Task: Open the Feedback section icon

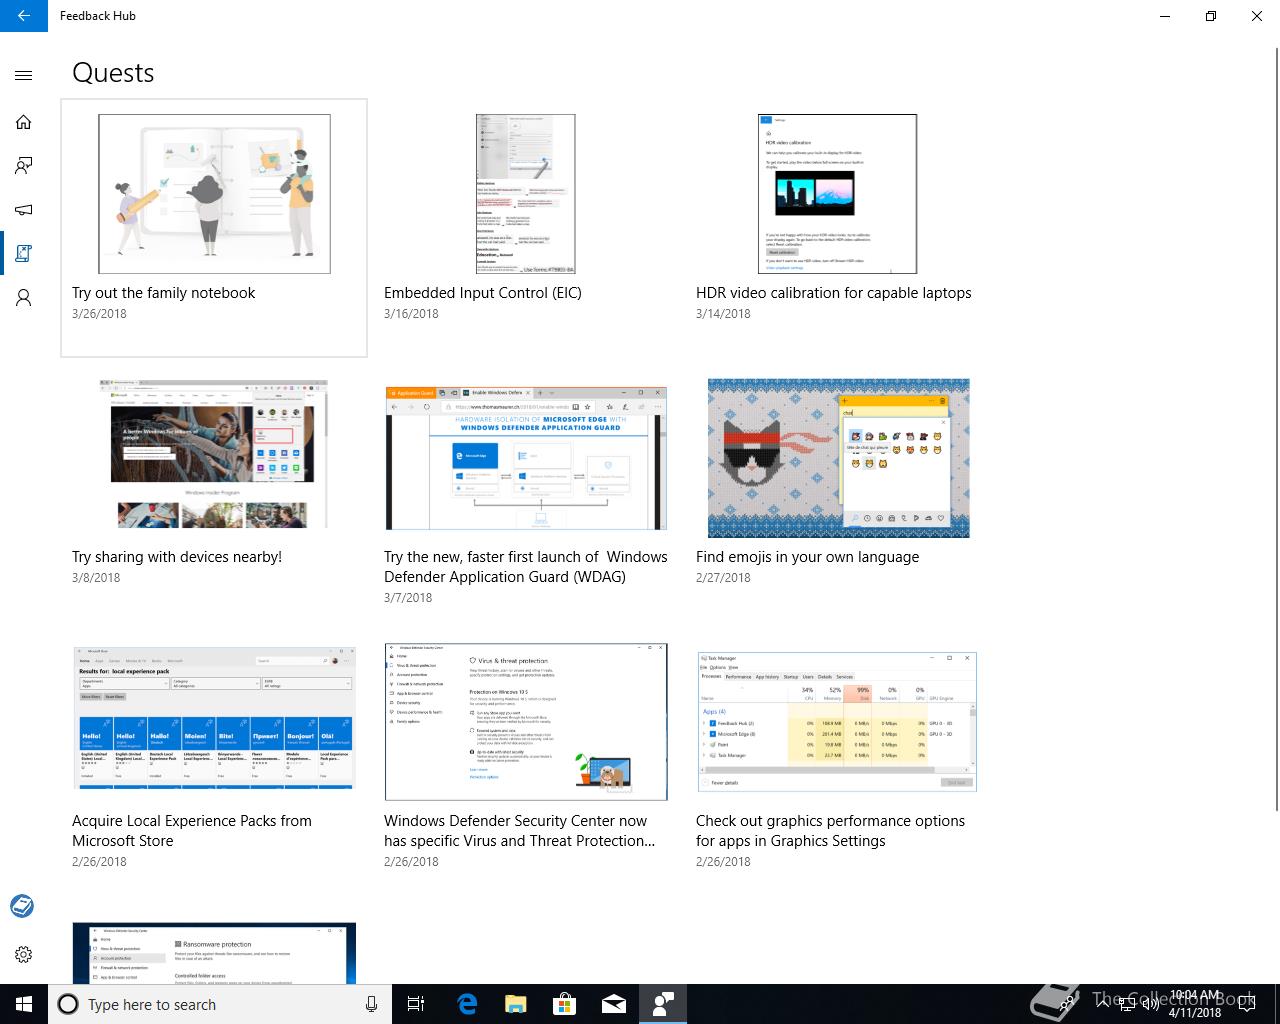Action: coord(24,166)
